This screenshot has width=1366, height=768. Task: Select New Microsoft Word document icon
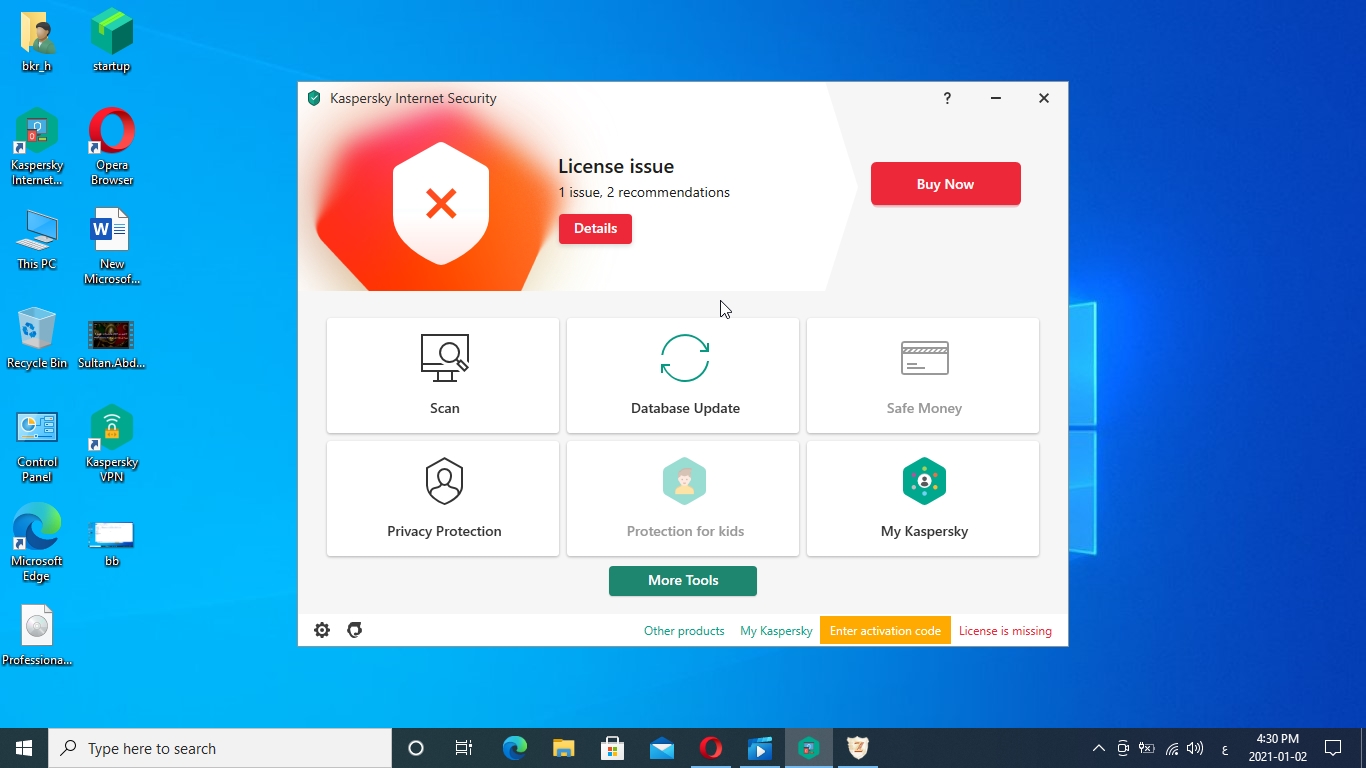tap(112, 246)
